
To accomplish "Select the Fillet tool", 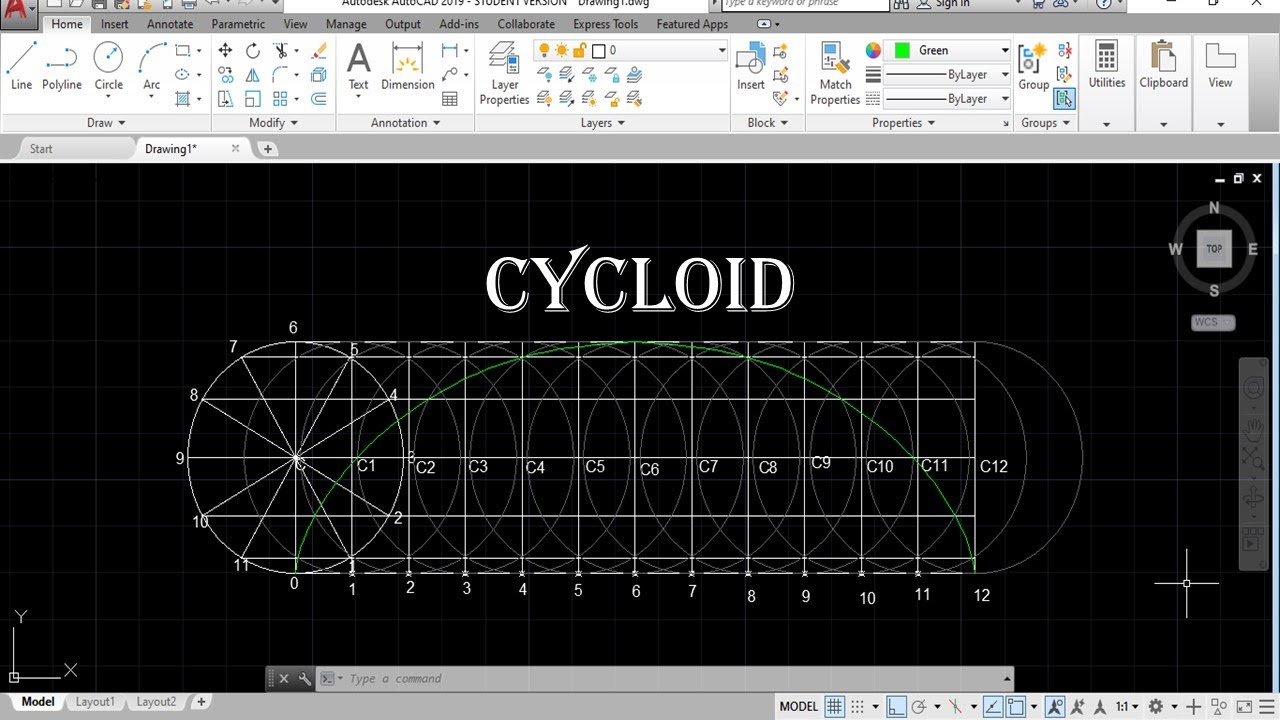I will pyautogui.click(x=281, y=75).
